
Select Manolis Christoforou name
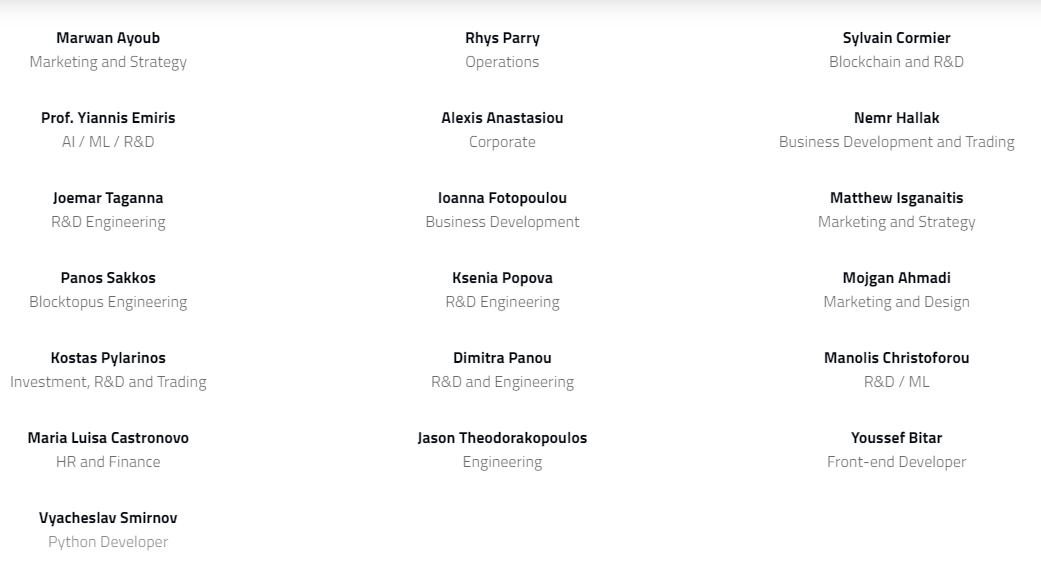click(x=896, y=358)
